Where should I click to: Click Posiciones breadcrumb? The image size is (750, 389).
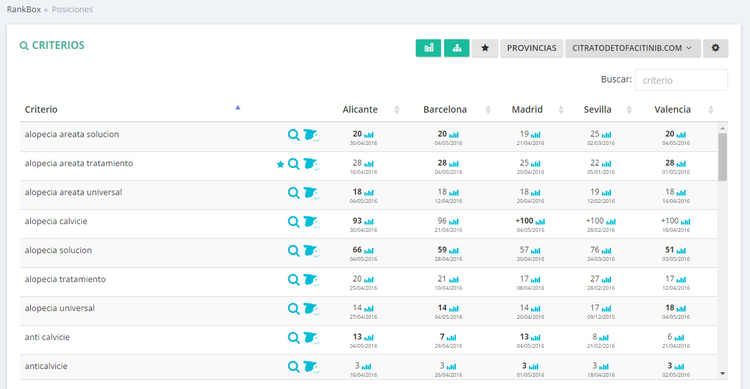click(x=72, y=9)
